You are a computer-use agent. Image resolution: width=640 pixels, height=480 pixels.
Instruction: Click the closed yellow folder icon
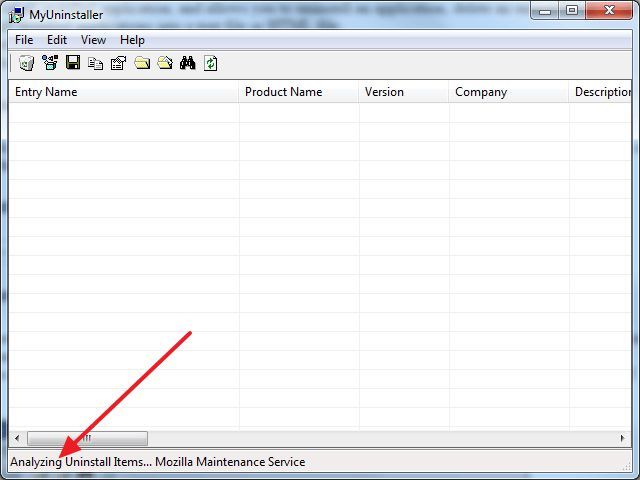(142, 63)
